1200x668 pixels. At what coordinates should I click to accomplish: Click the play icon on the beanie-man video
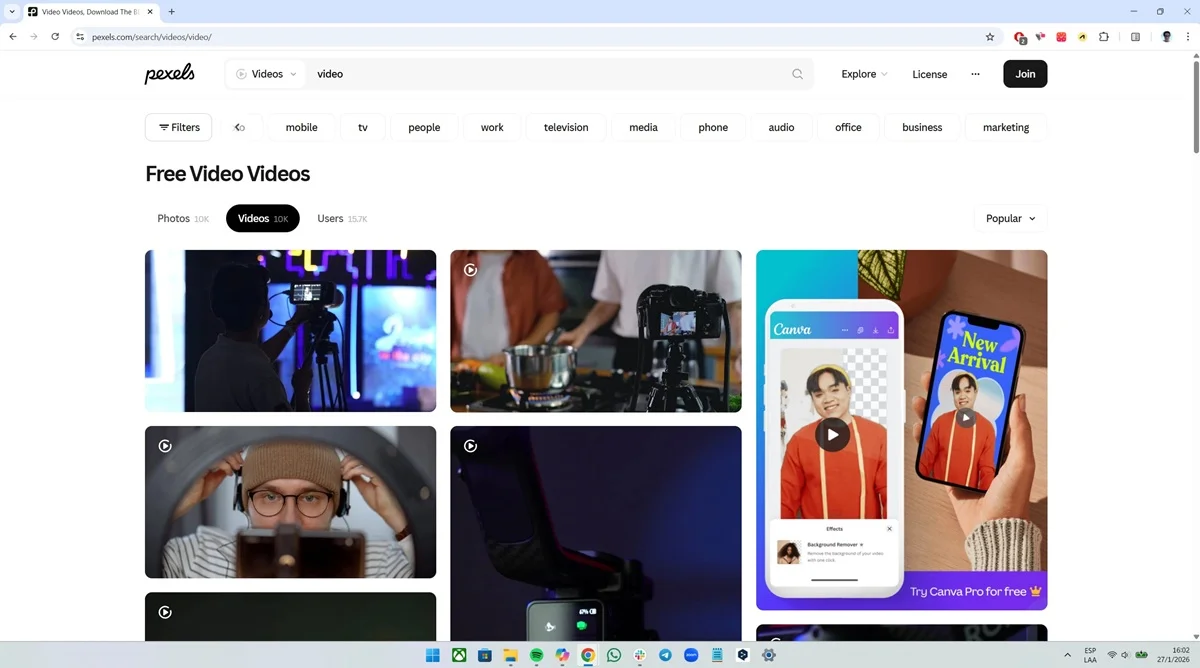[x=165, y=446]
